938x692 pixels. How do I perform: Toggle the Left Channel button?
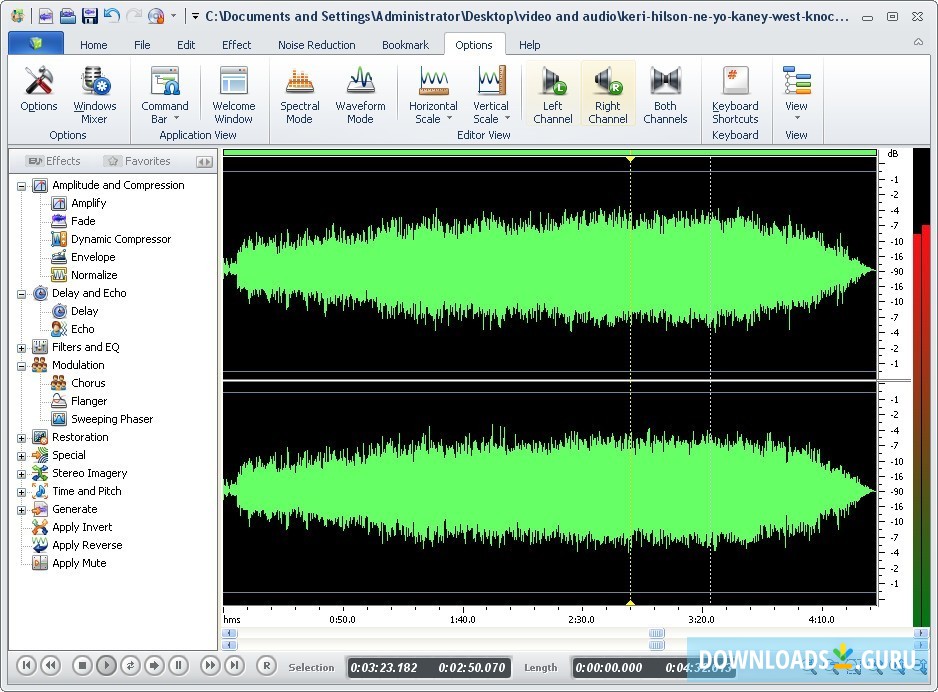pos(553,94)
